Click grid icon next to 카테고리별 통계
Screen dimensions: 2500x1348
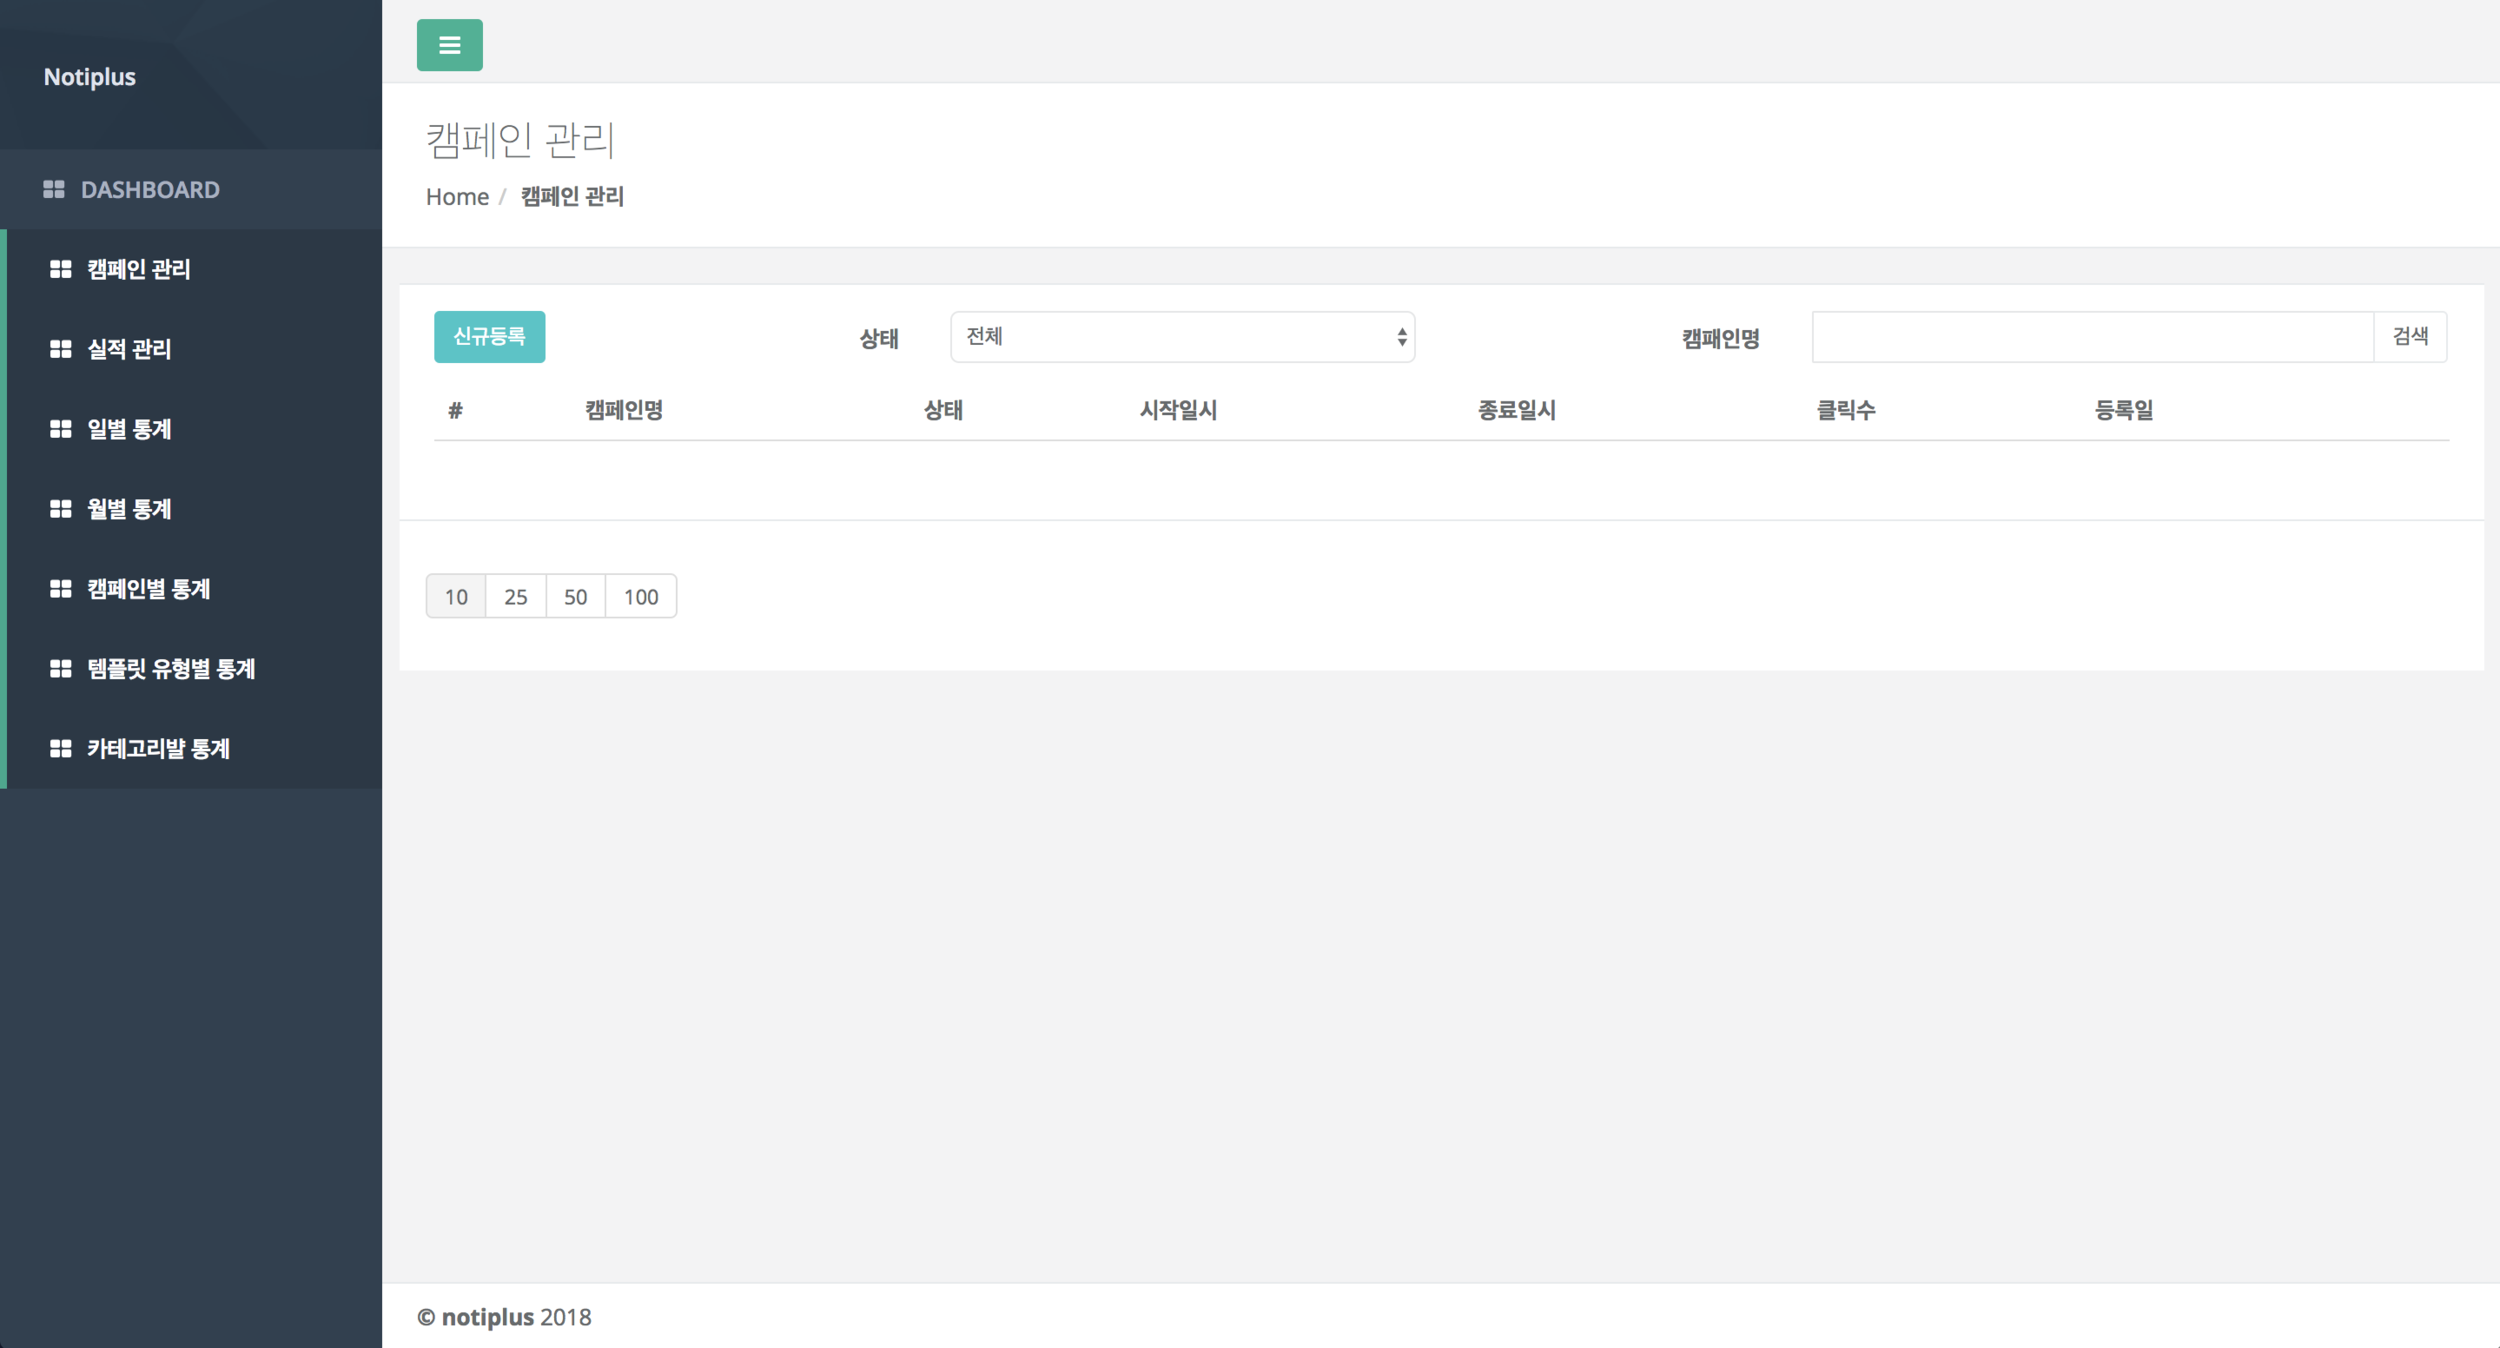pos(61,749)
